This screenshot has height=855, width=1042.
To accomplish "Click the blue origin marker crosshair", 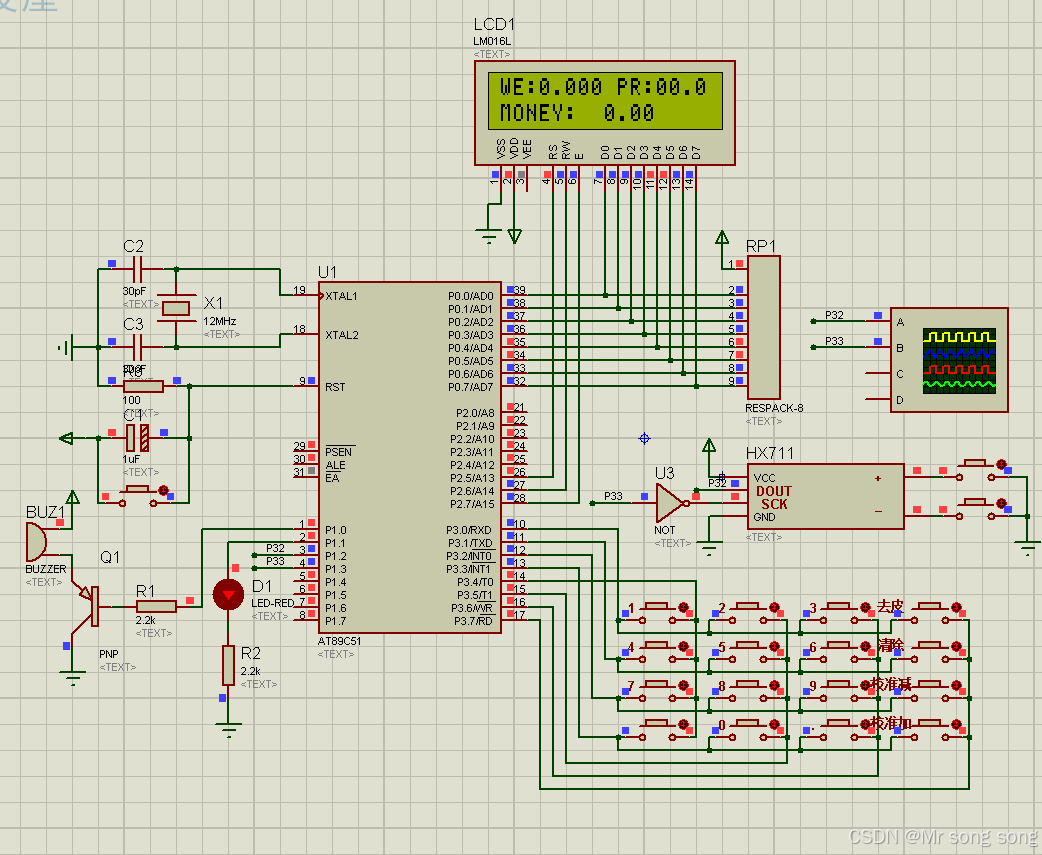I will [644, 438].
